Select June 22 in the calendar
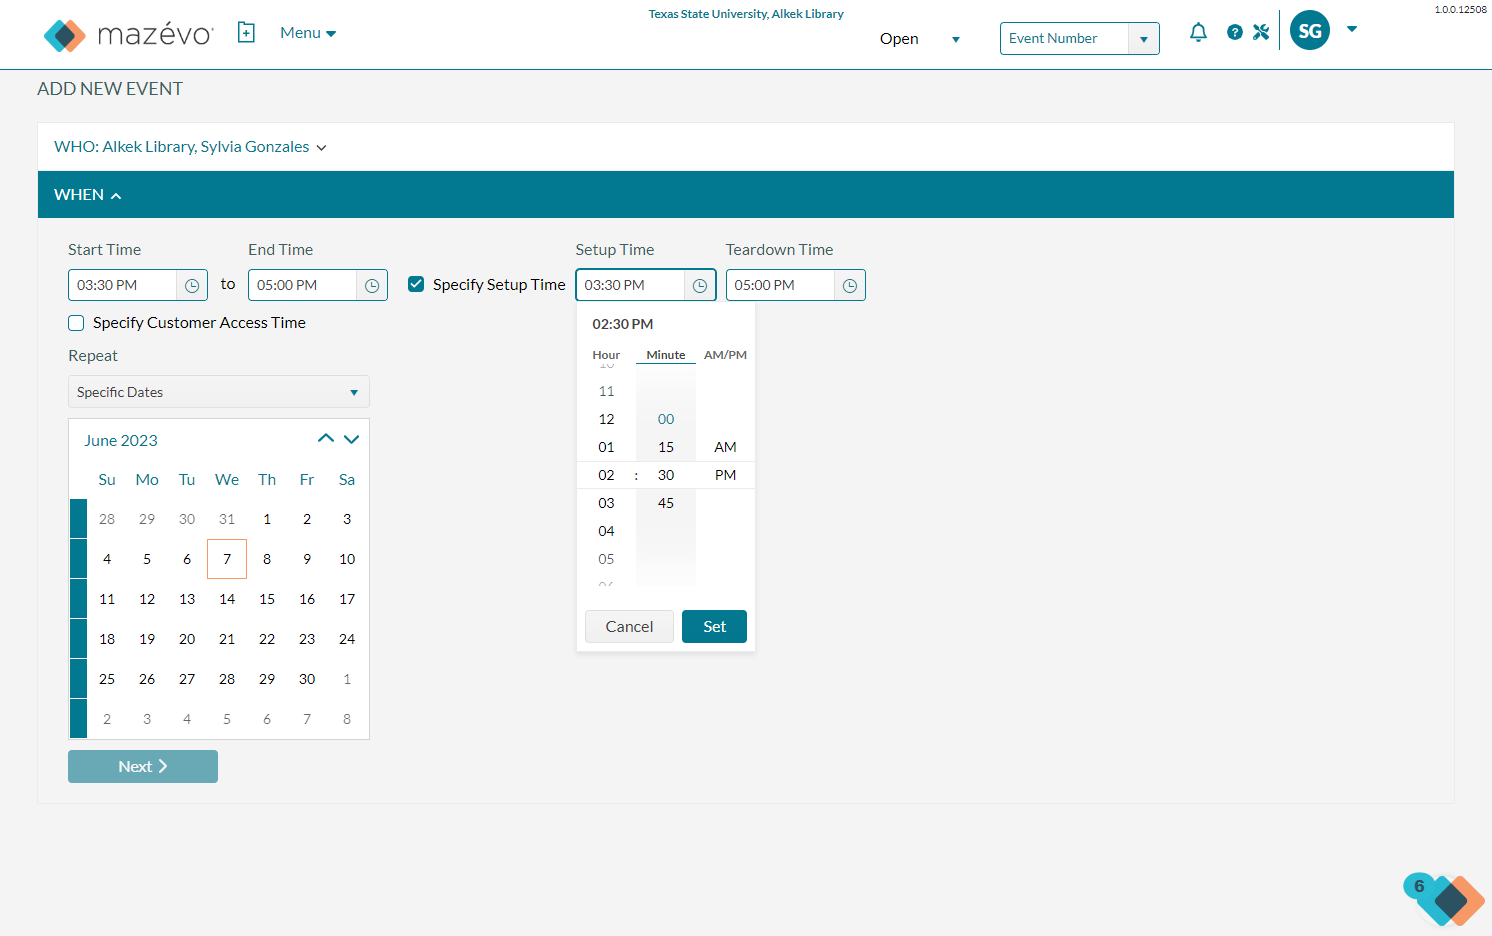The height and width of the screenshot is (936, 1492). (267, 639)
